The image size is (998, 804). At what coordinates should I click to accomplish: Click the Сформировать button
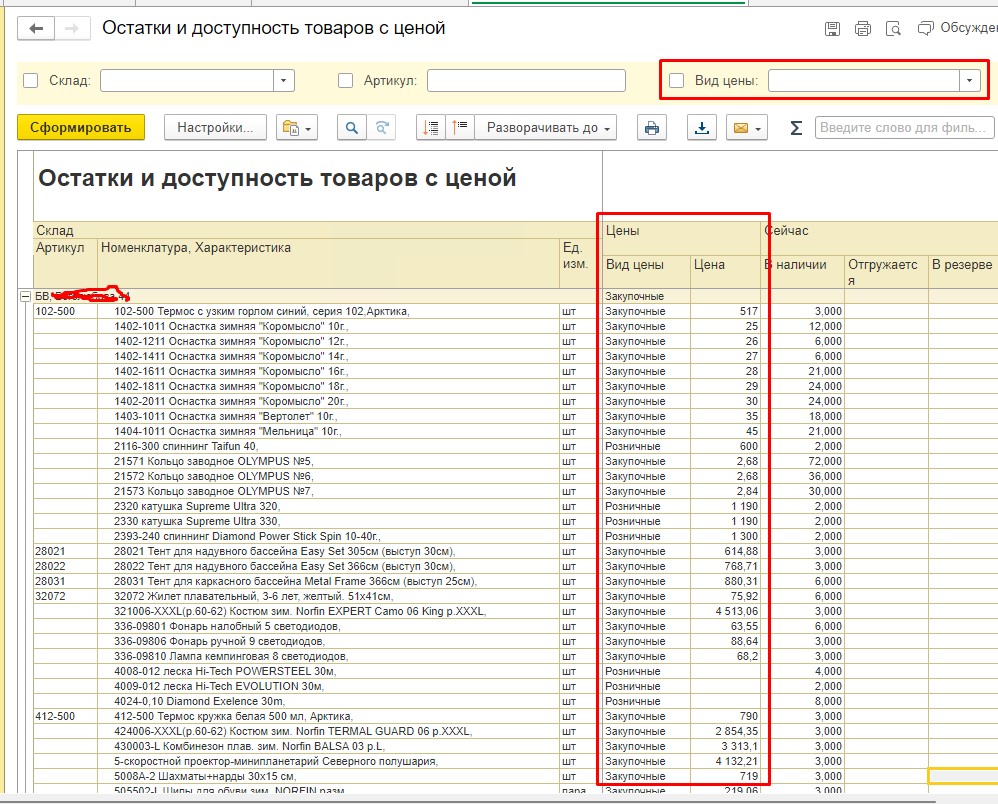[x=81, y=128]
